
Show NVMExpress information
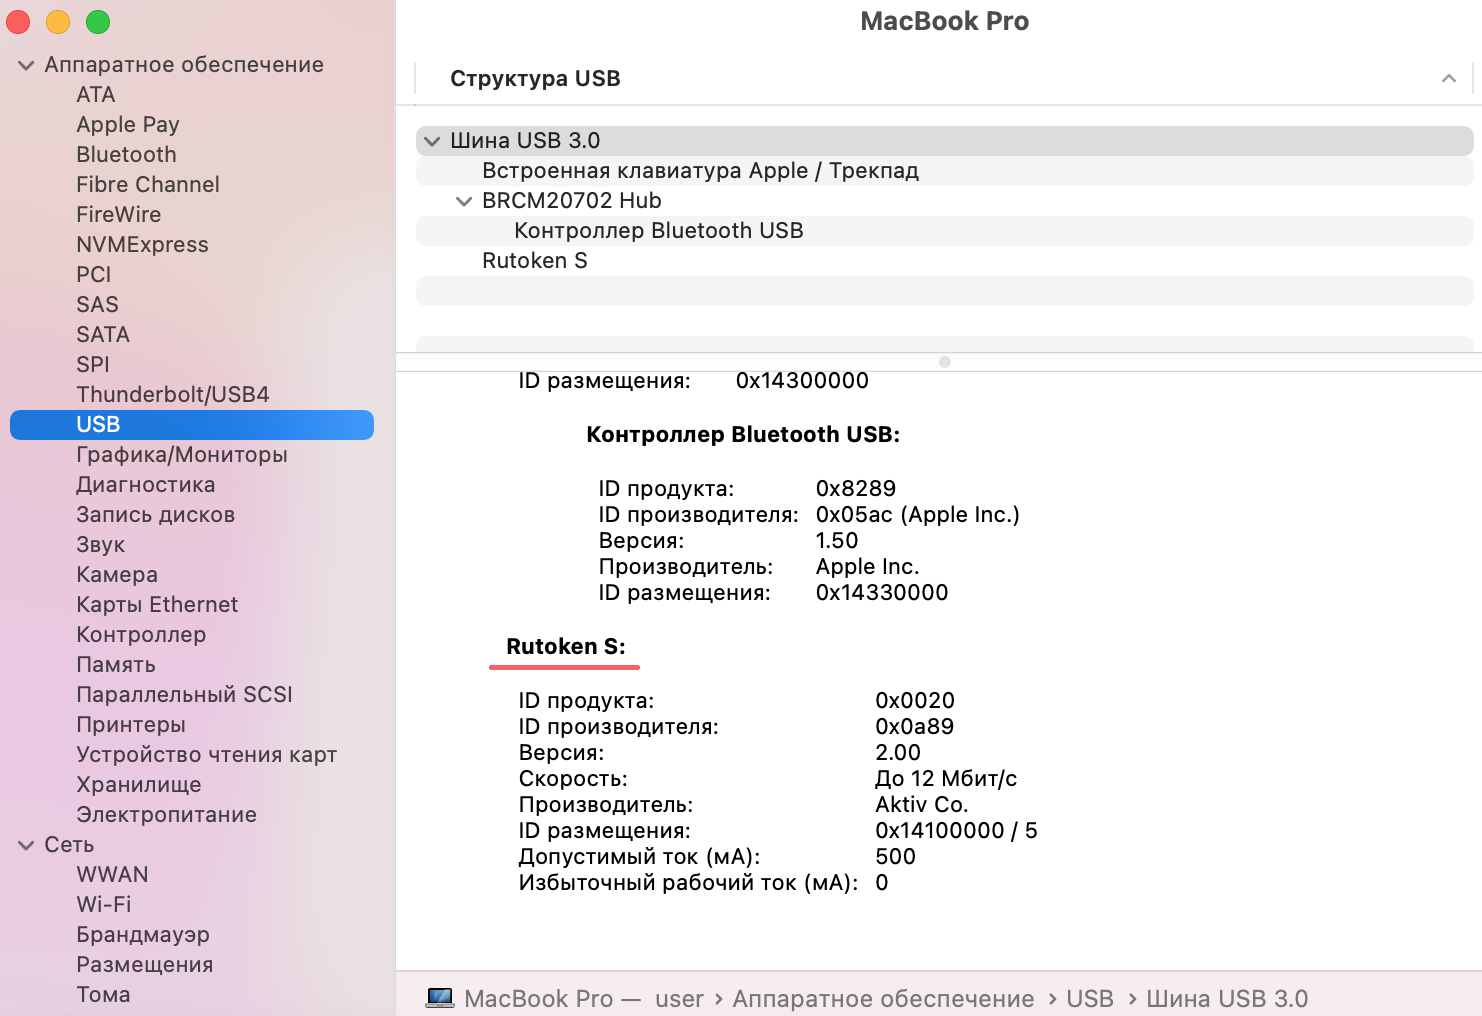click(x=143, y=245)
